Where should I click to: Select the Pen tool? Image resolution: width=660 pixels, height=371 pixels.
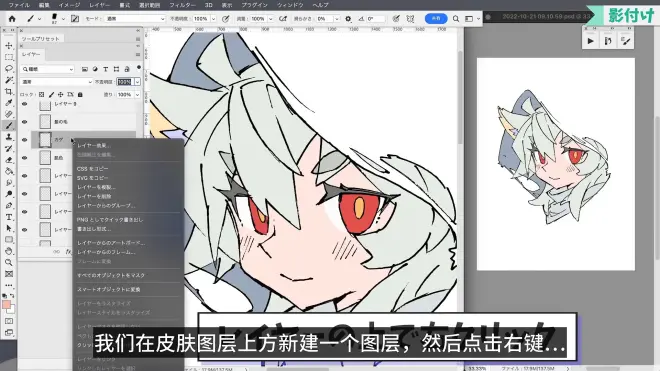[x=8, y=206]
